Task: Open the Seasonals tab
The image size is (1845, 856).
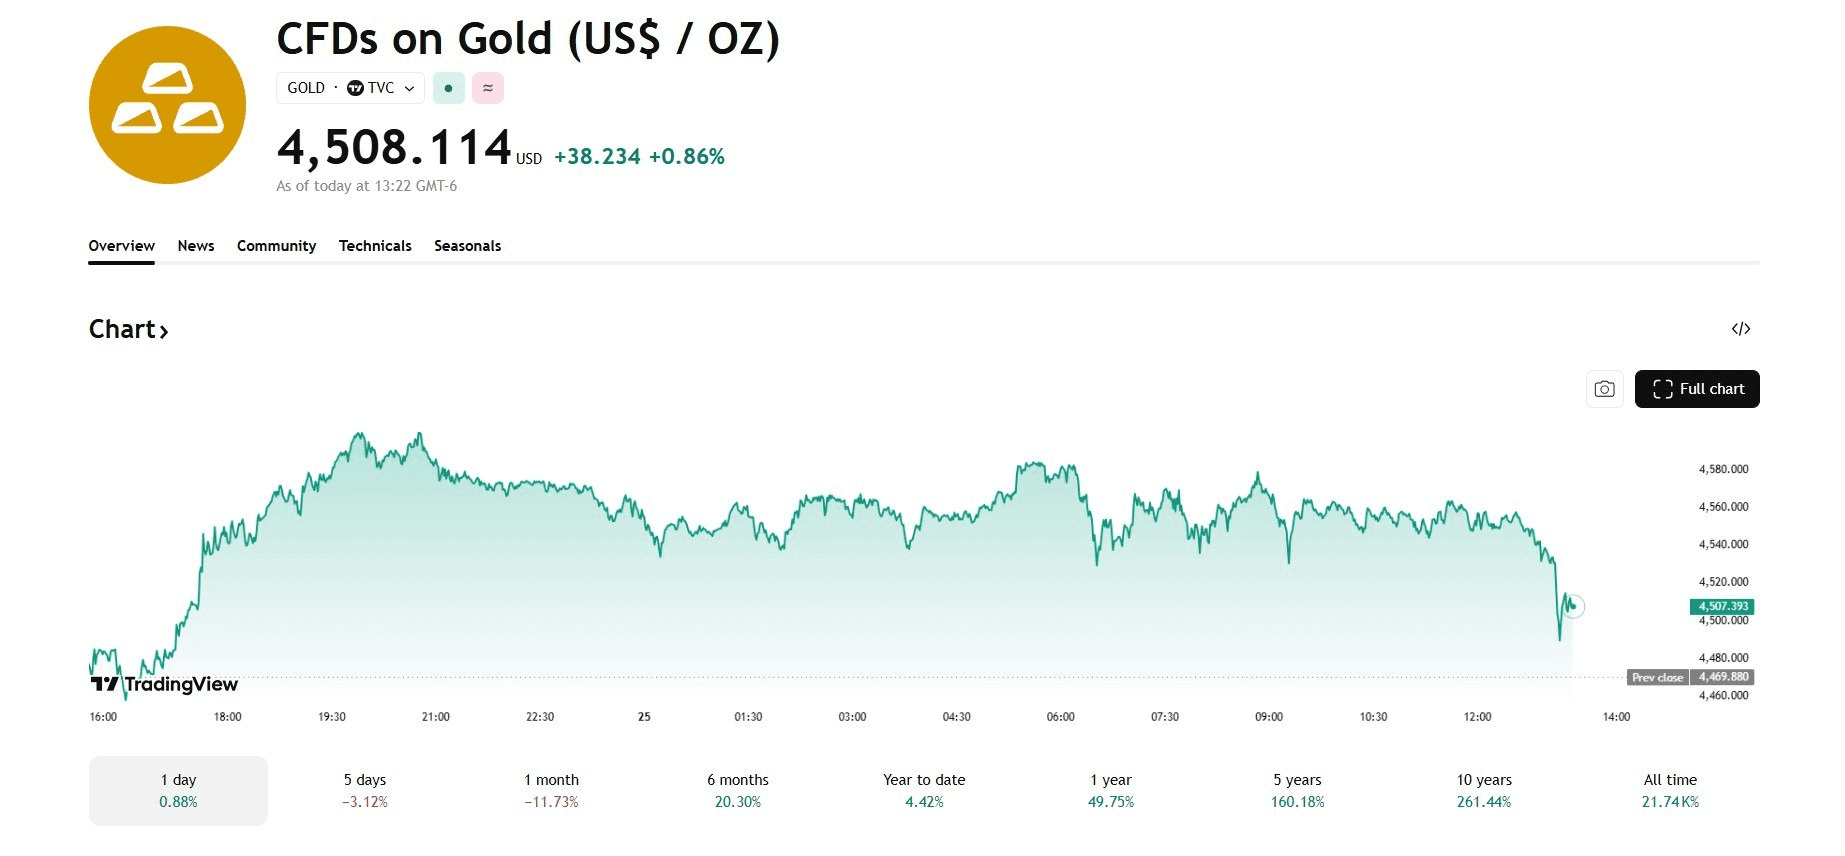Action: (467, 246)
